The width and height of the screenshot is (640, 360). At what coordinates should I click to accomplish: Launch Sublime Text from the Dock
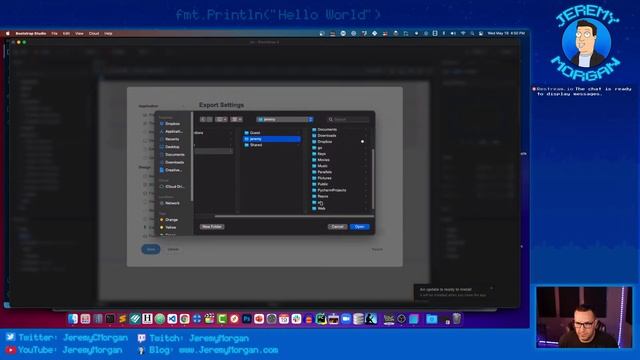click(x=122, y=319)
